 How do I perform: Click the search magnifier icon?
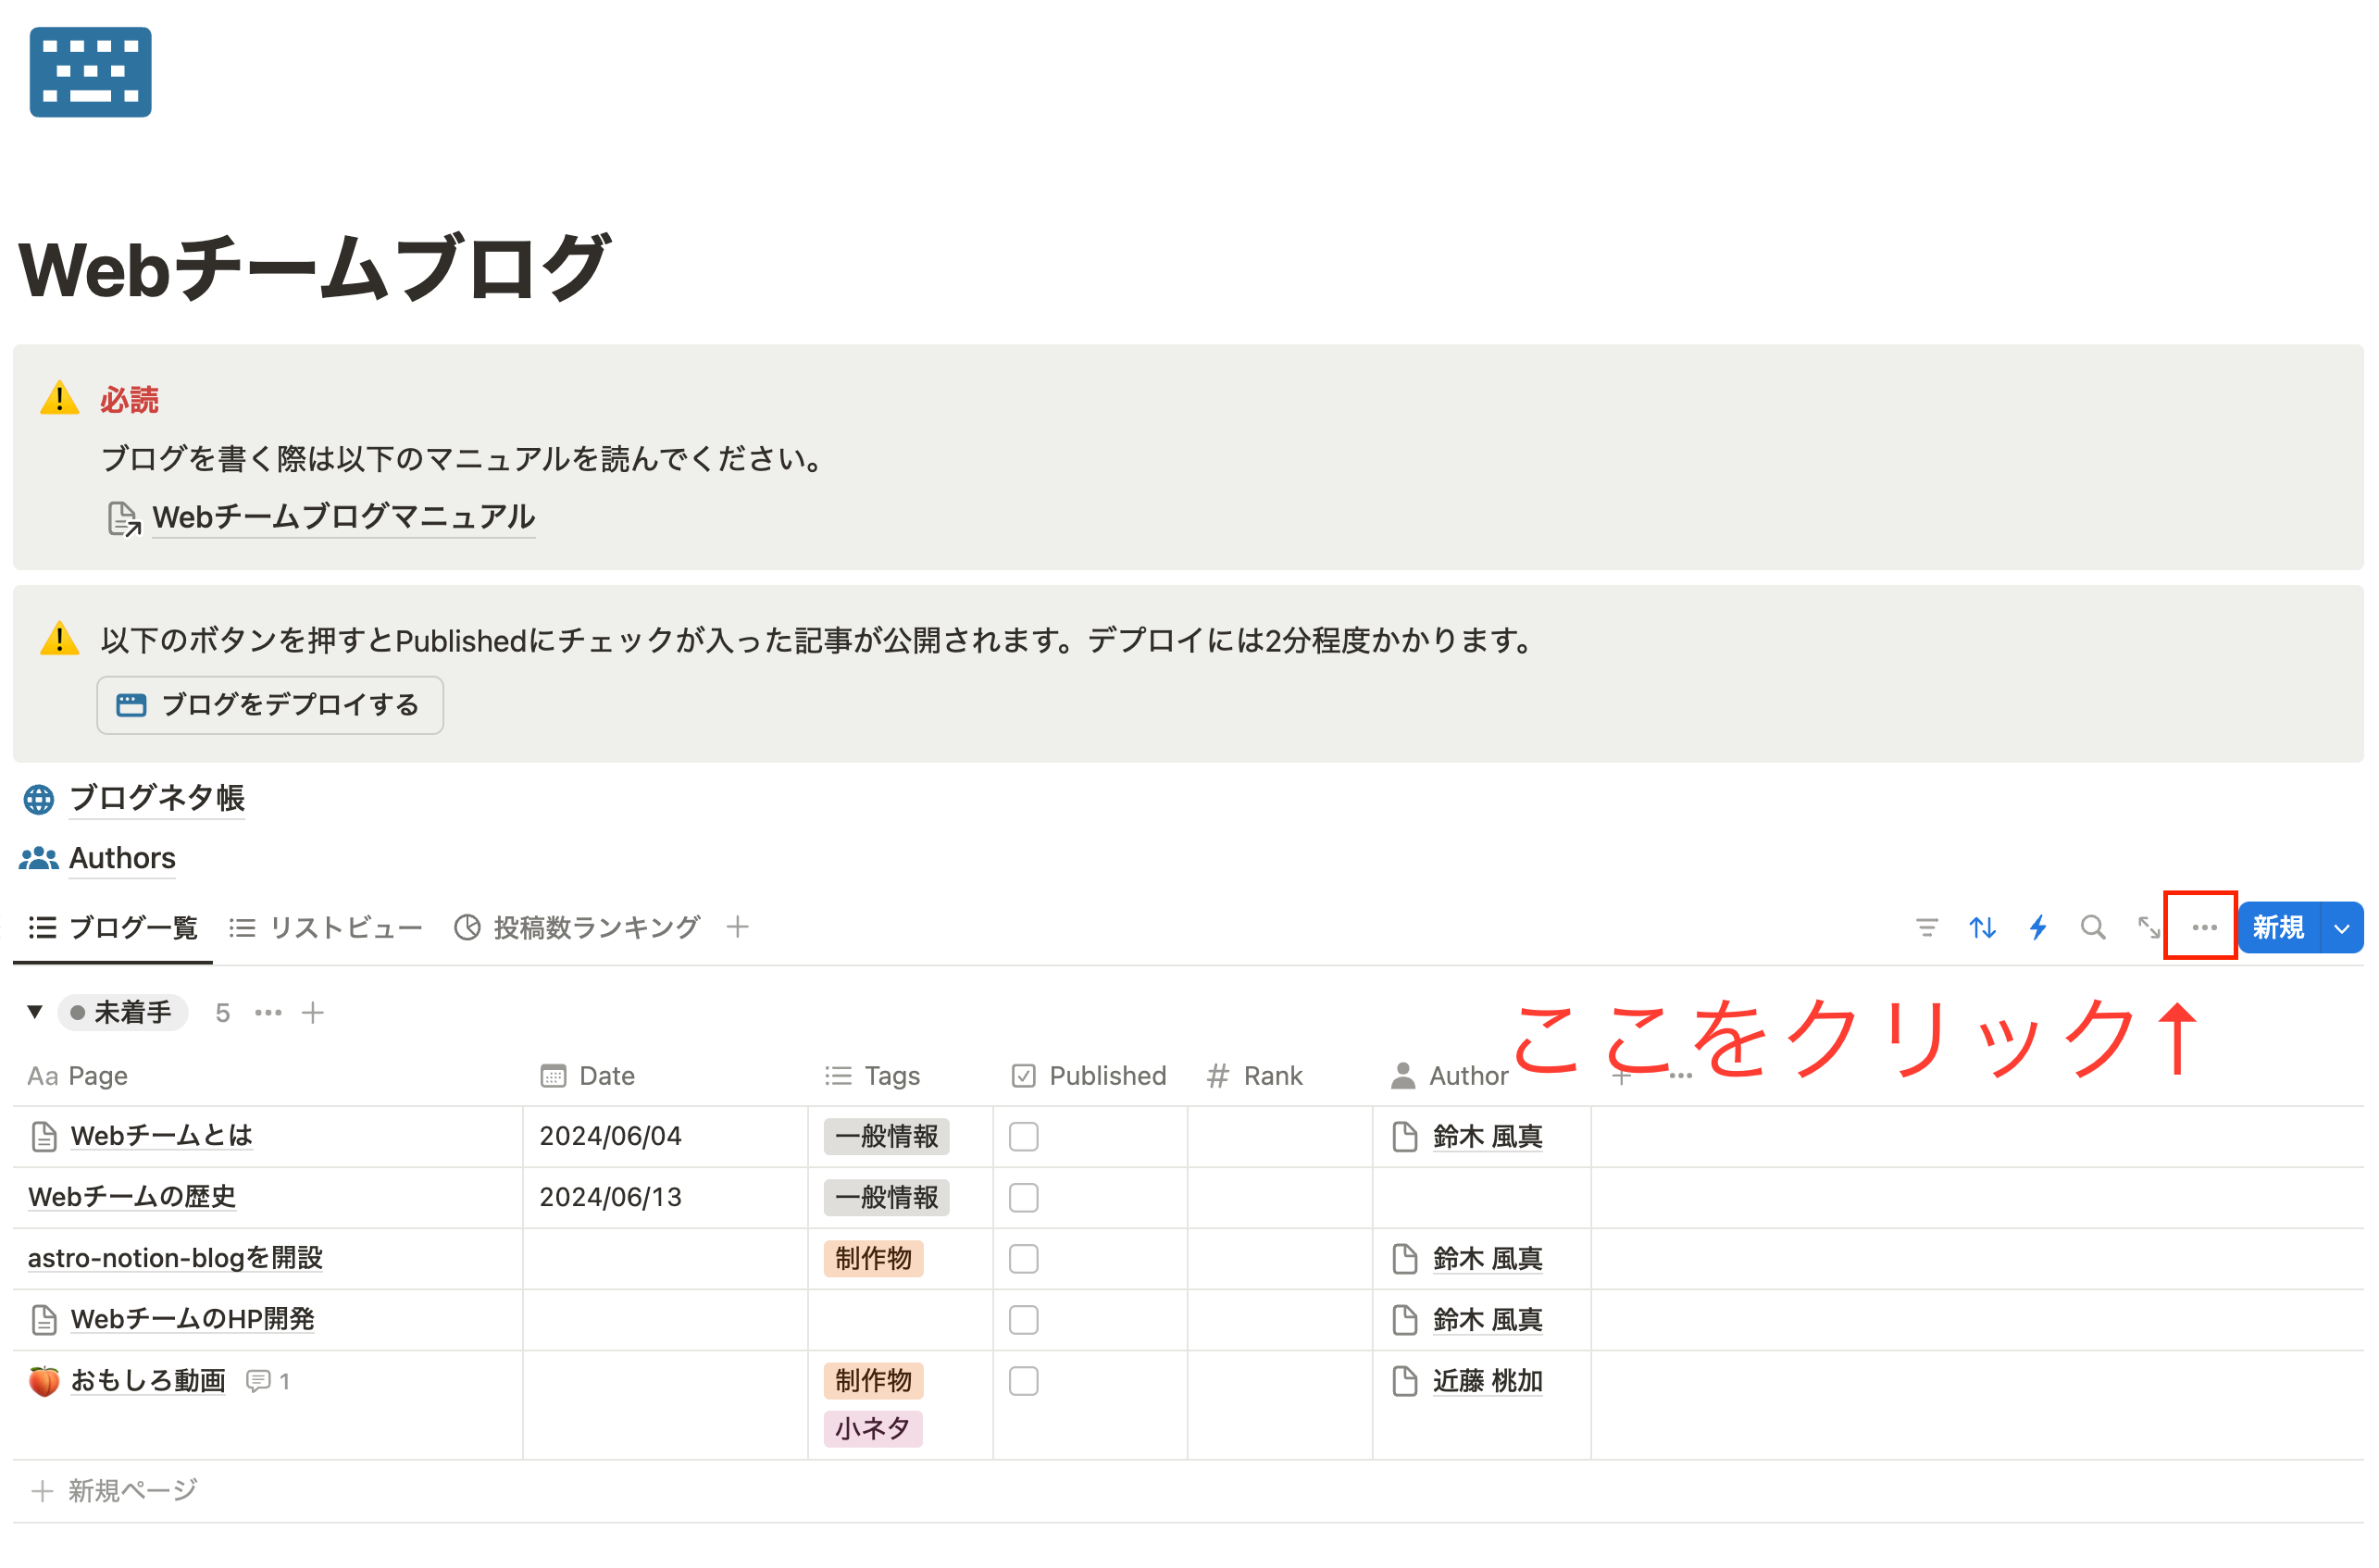(x=2092, y=928)
